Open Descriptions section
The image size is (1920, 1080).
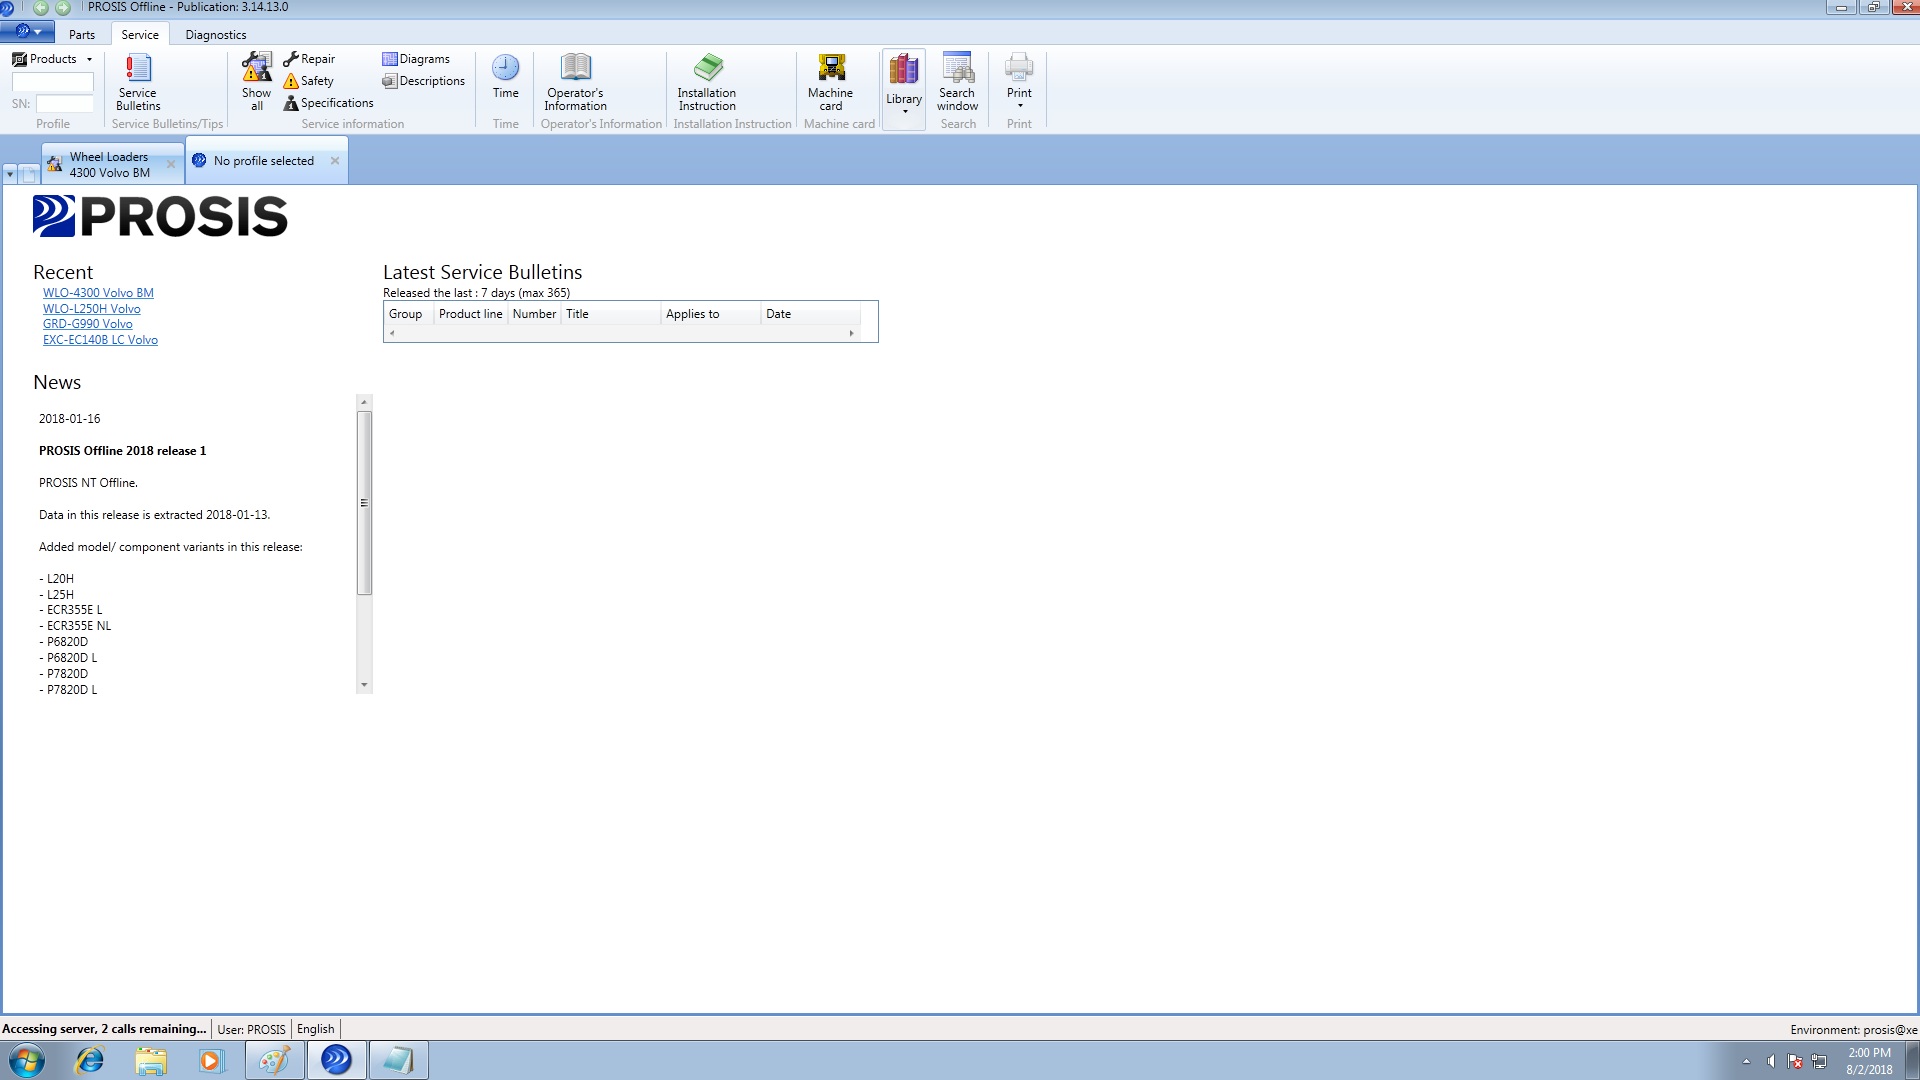tap(424, 81)
